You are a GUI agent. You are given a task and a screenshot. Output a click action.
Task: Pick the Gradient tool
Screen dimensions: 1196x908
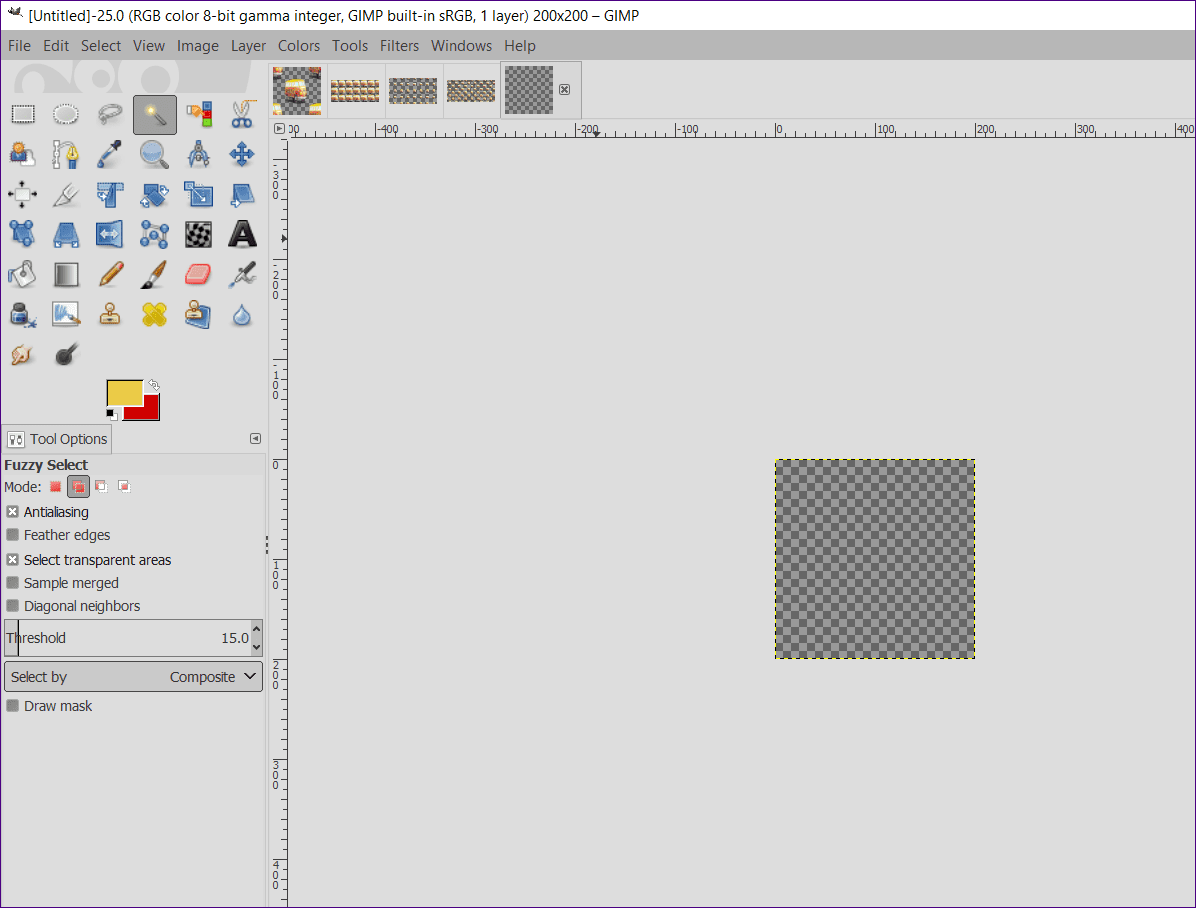point(66,274)
